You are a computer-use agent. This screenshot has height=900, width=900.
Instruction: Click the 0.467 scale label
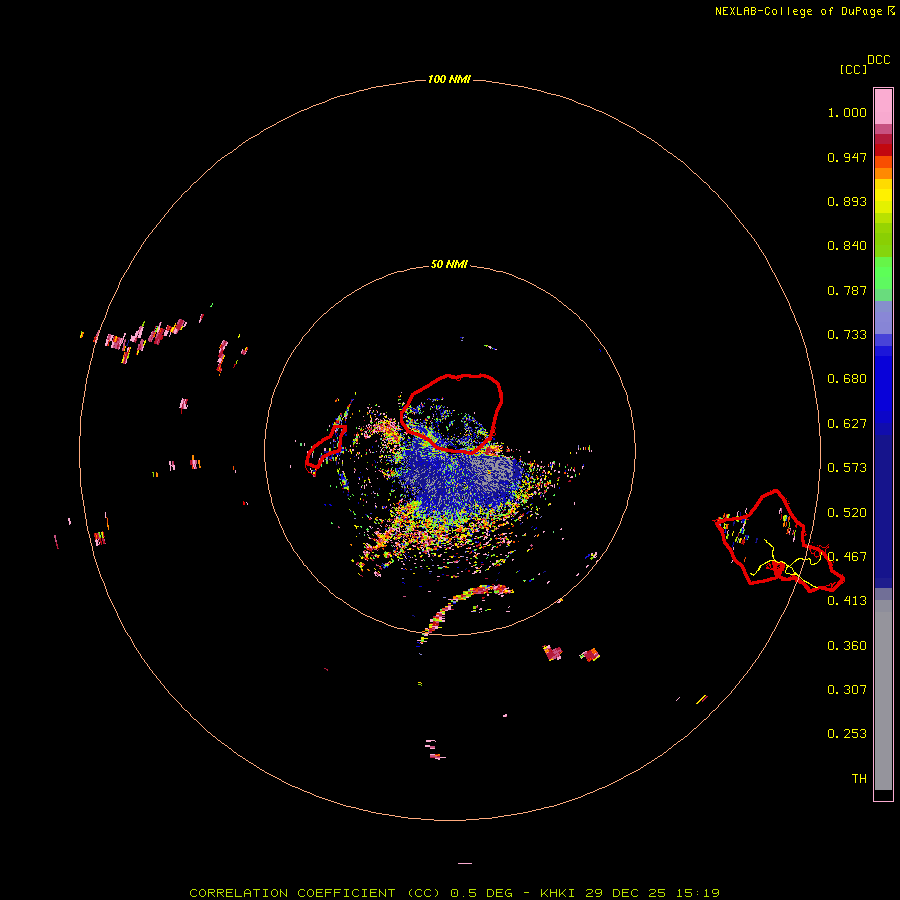[x=847, y=557]
